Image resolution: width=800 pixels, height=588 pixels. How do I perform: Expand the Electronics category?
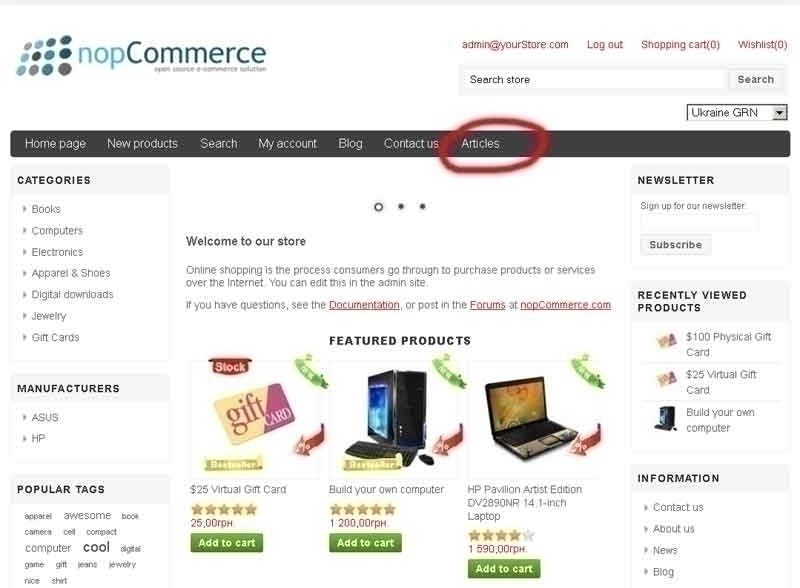(x=57, y=252)
